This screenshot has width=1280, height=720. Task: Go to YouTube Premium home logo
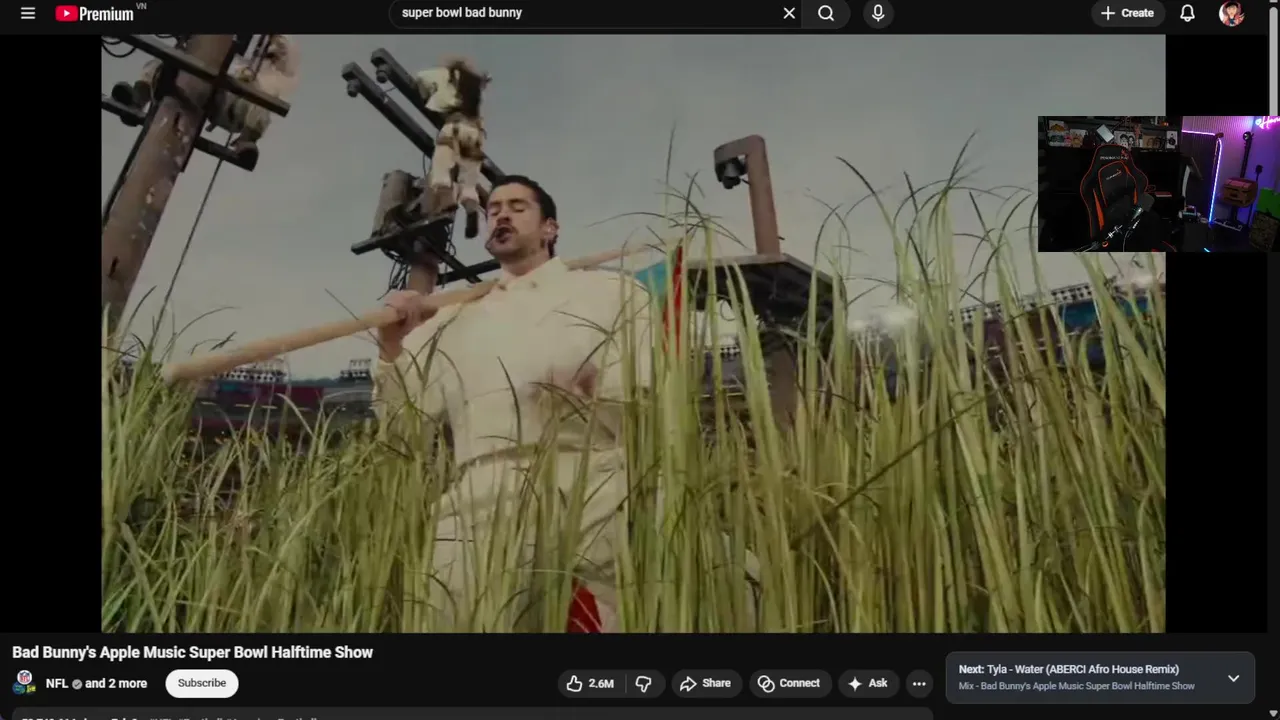pyautogui.click(x=96, y=13)
